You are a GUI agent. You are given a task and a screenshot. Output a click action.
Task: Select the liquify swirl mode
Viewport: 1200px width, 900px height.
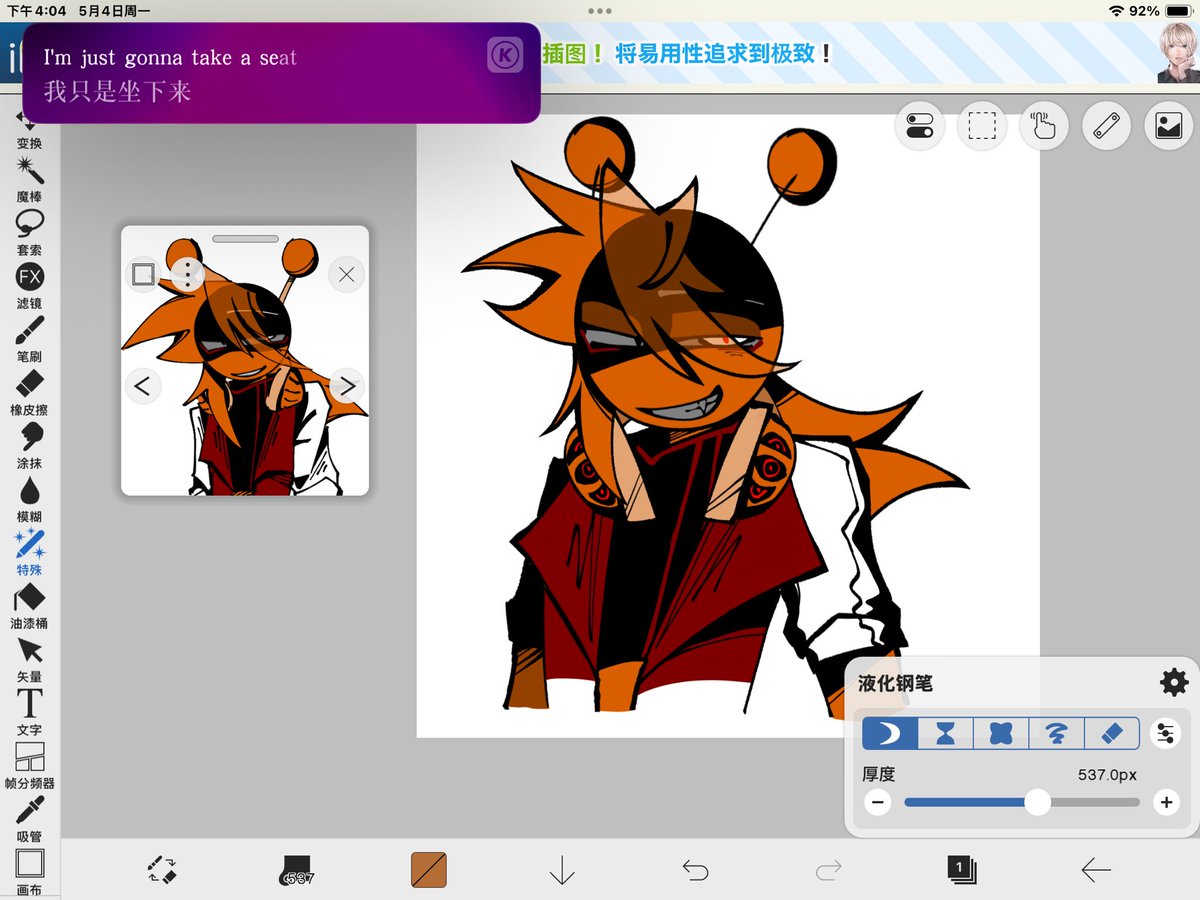point(1056,734)
